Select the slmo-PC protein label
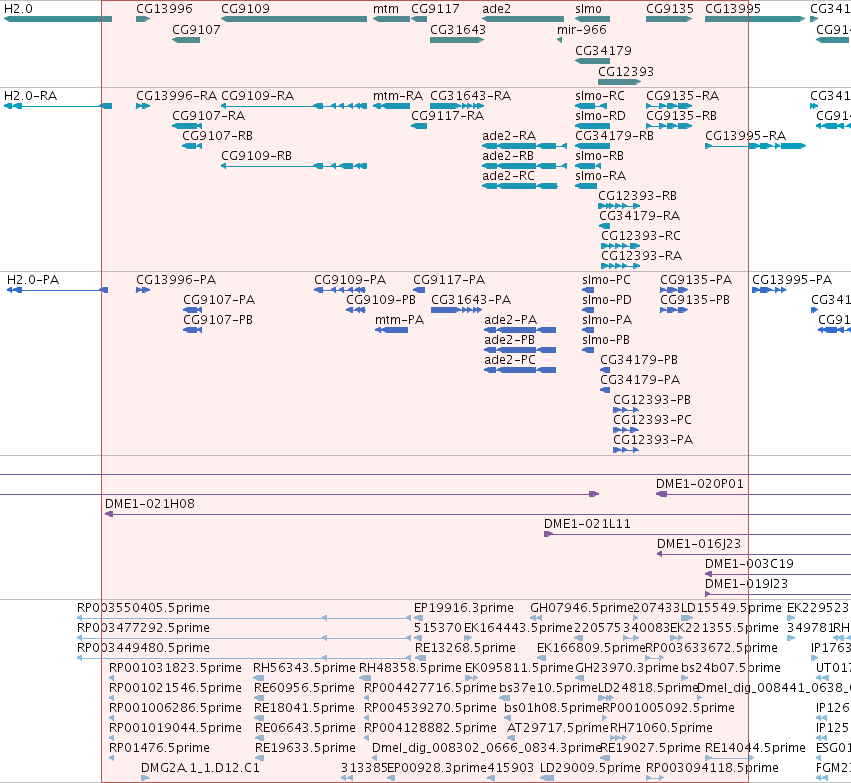Screen dimensions: 851x783 pyautogui.click(x=606, y=280)
